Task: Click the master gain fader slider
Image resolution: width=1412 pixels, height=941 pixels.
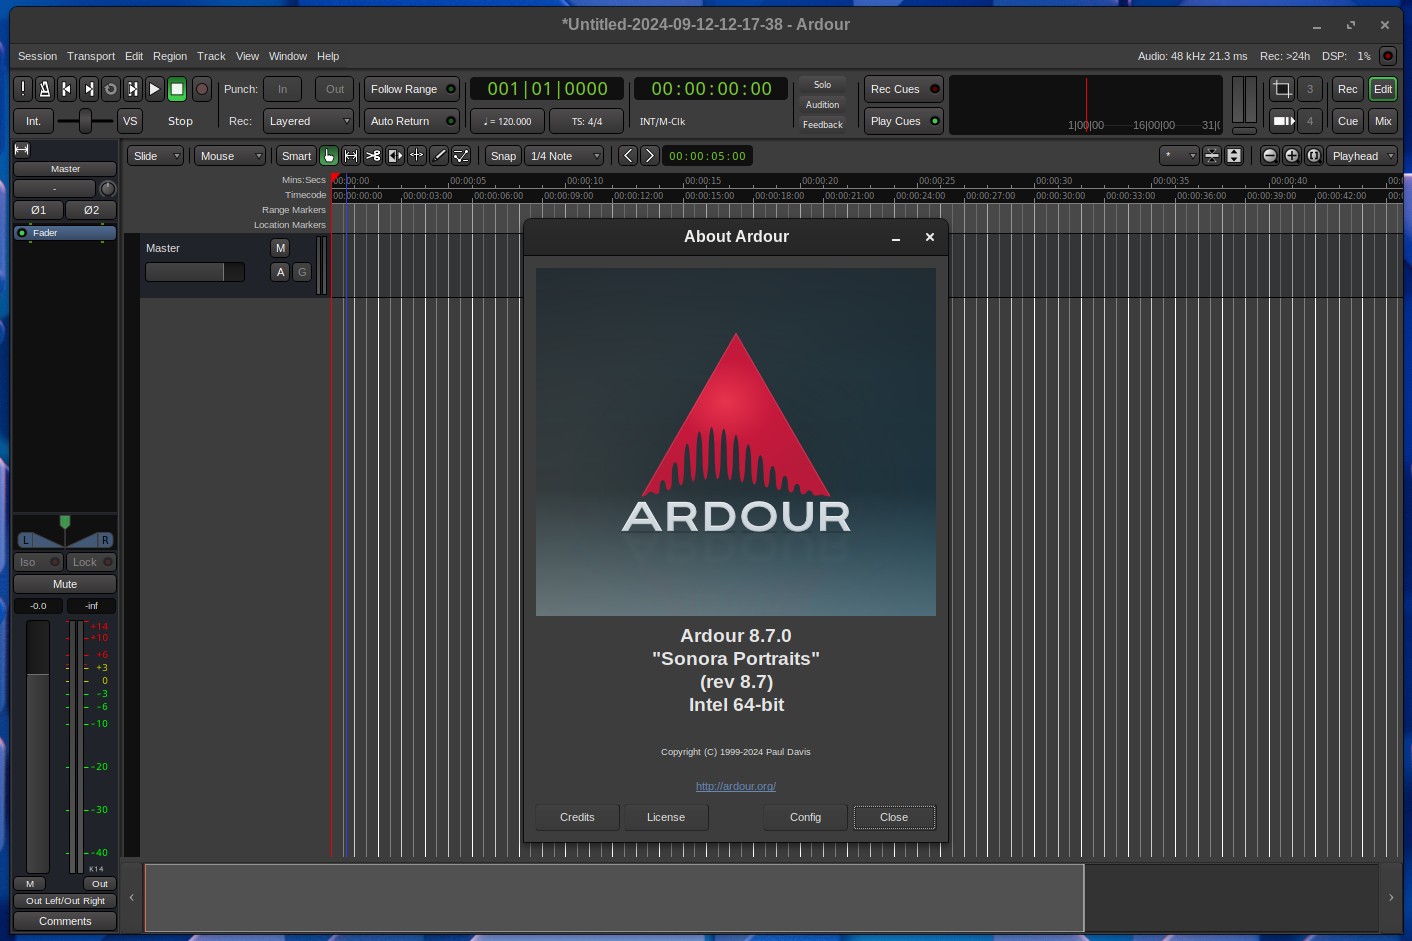Action: pos(38,746)
